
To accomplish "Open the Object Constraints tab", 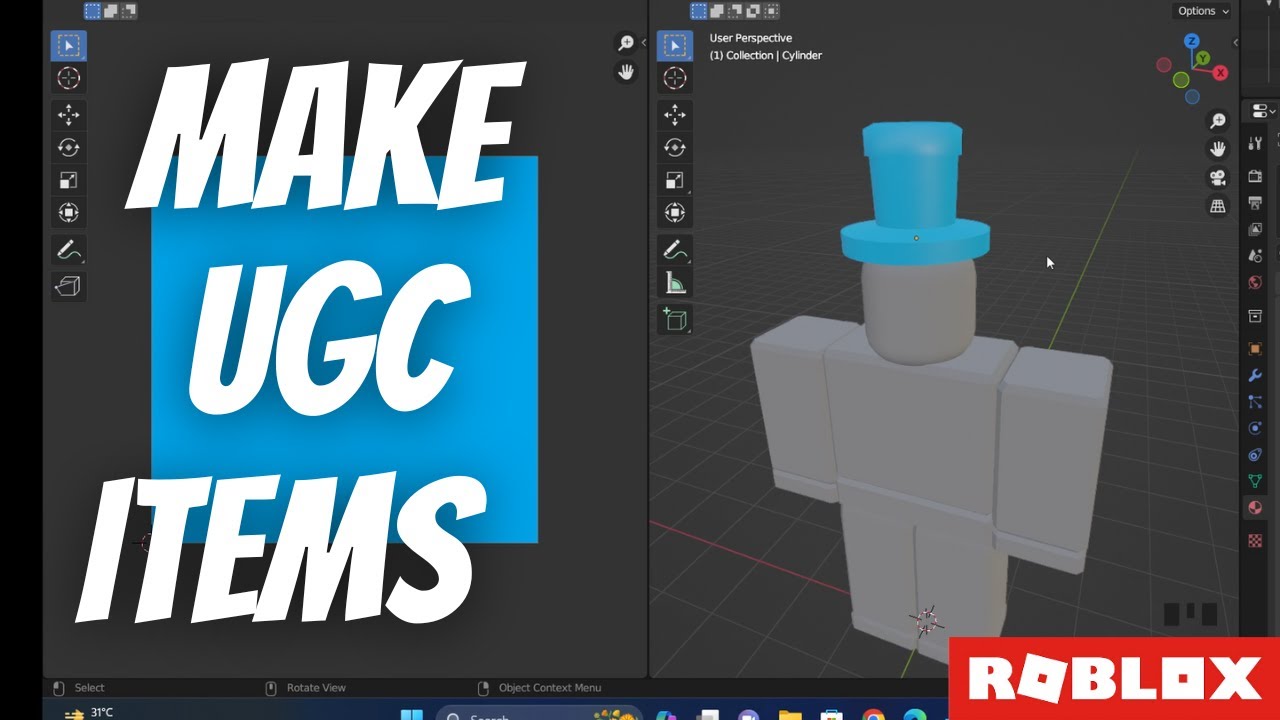I will click(1255, 455).
